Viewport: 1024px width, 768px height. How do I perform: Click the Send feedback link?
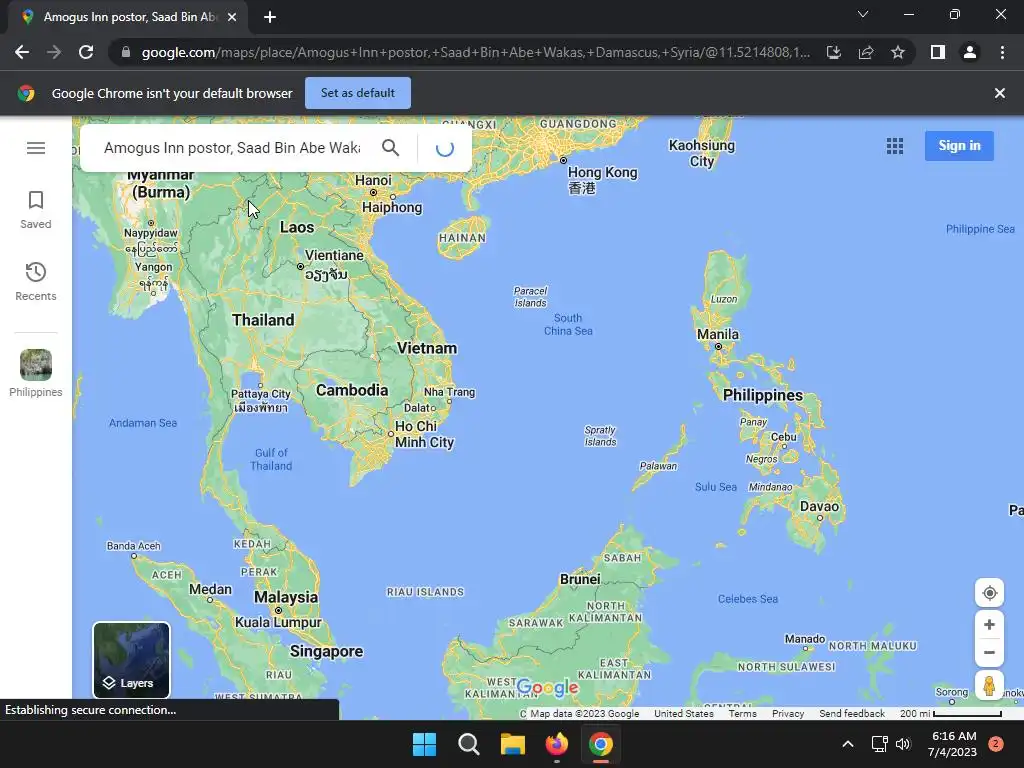coord(852,713)
